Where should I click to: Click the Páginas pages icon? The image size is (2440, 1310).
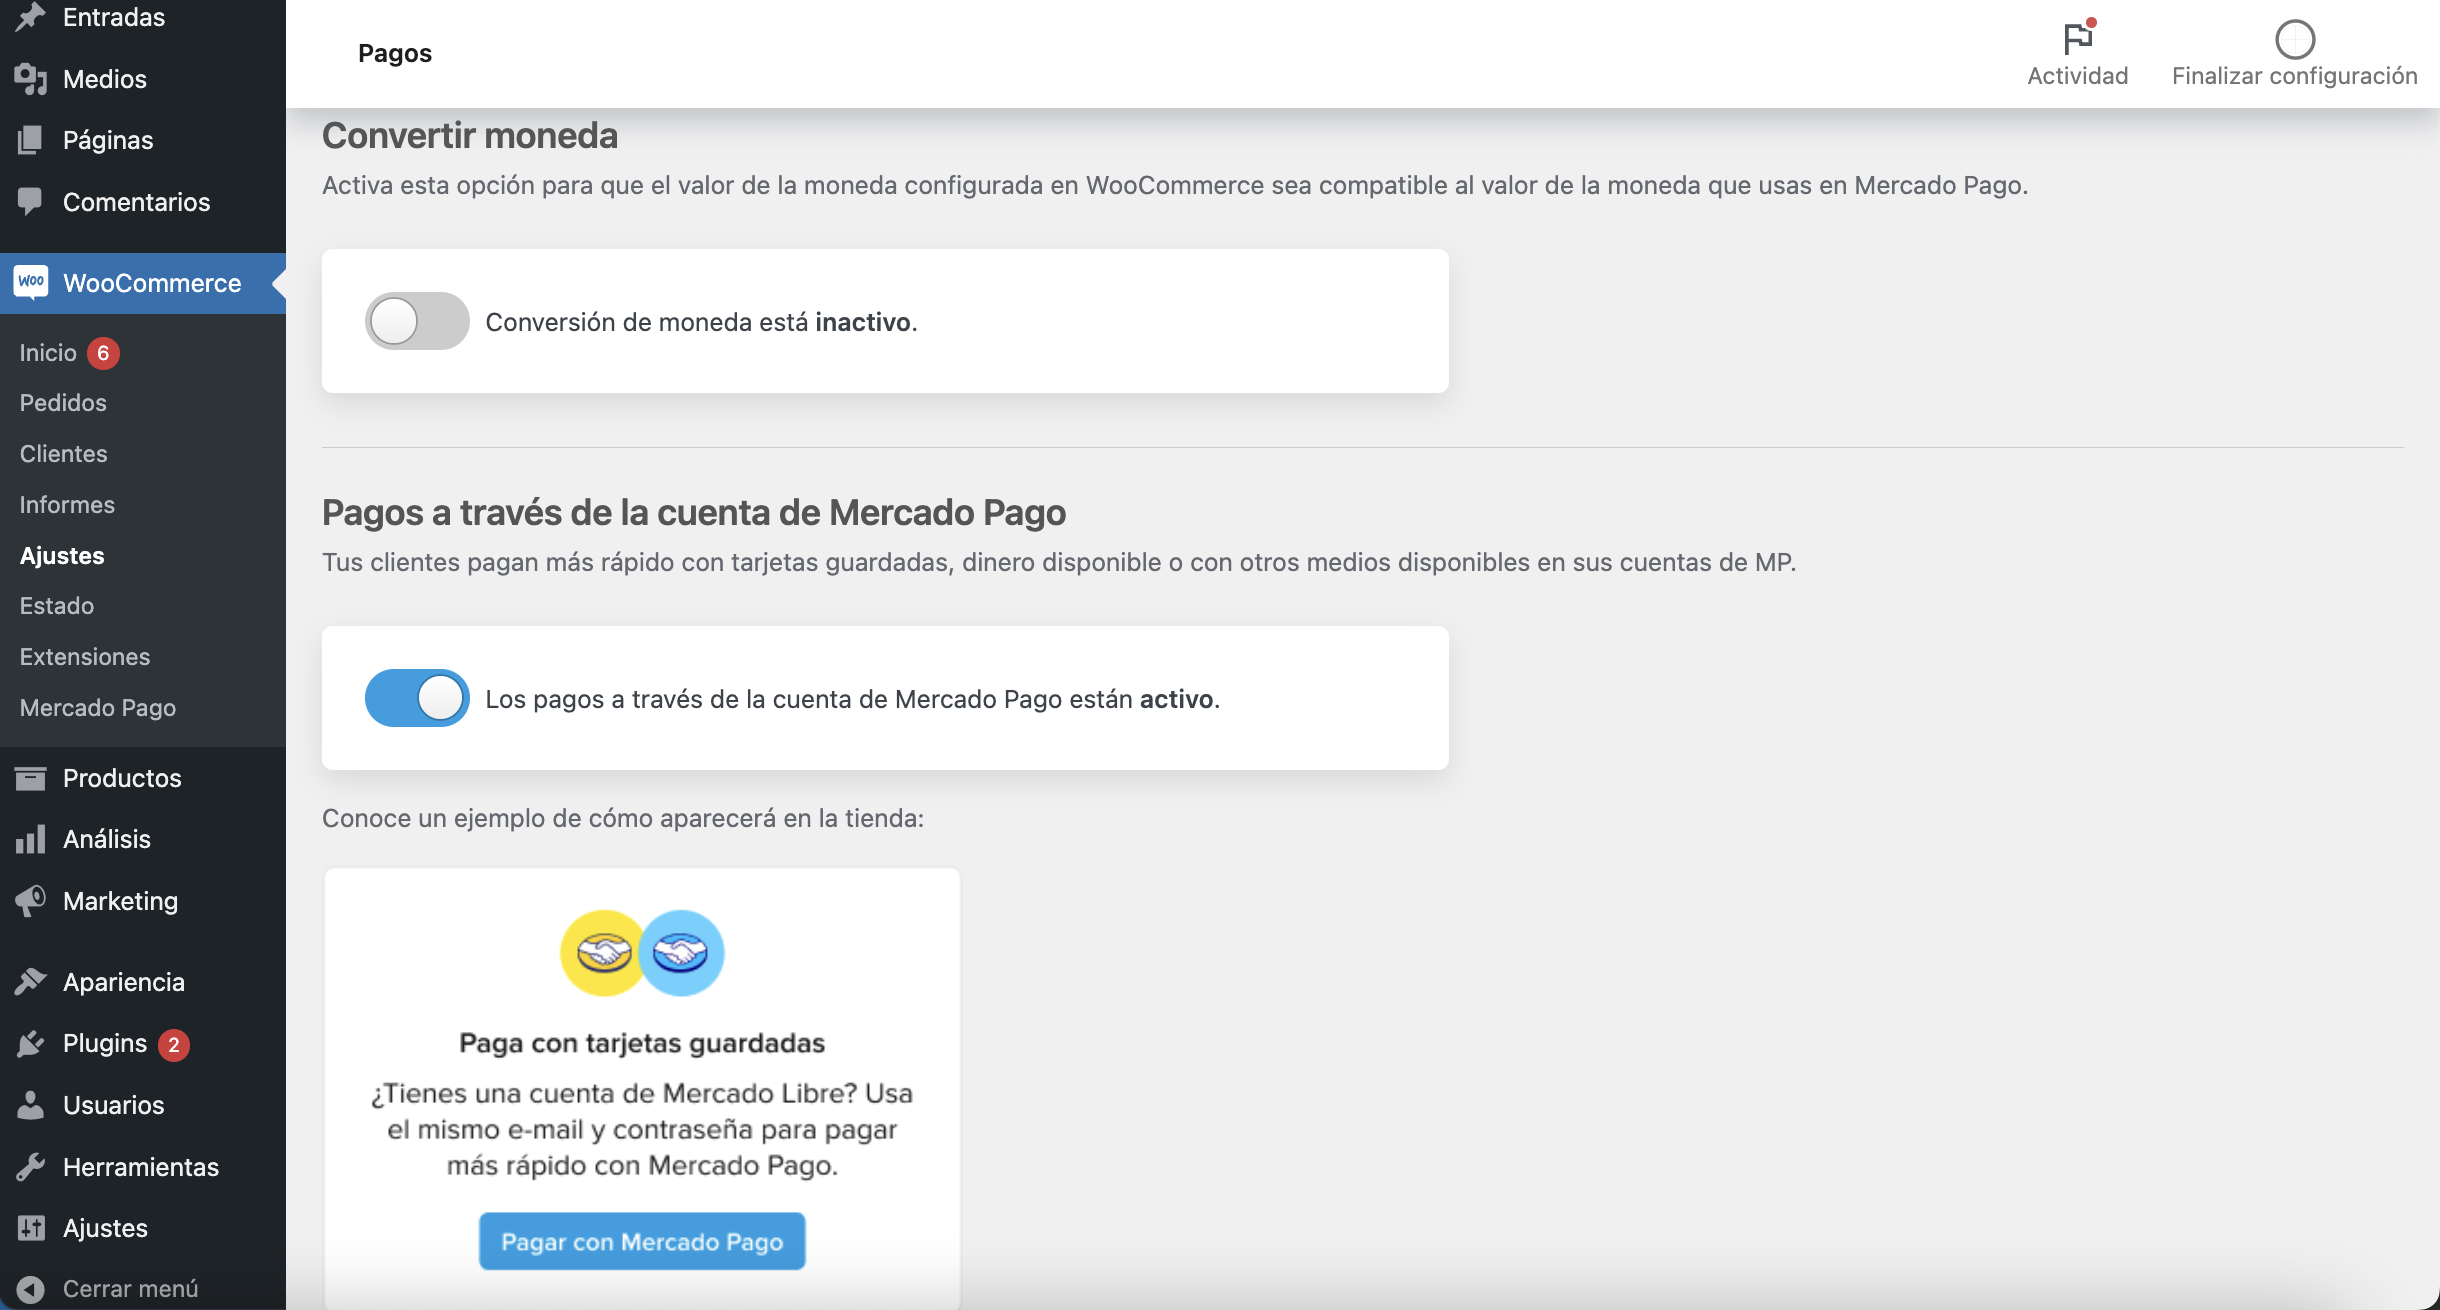[x=31, y=140]
